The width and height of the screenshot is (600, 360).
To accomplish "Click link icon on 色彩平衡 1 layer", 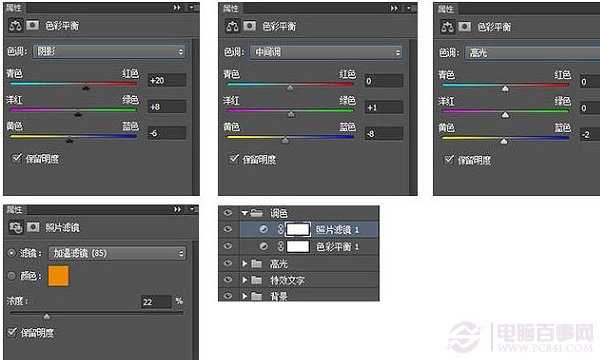I will [x=280, y=246].
